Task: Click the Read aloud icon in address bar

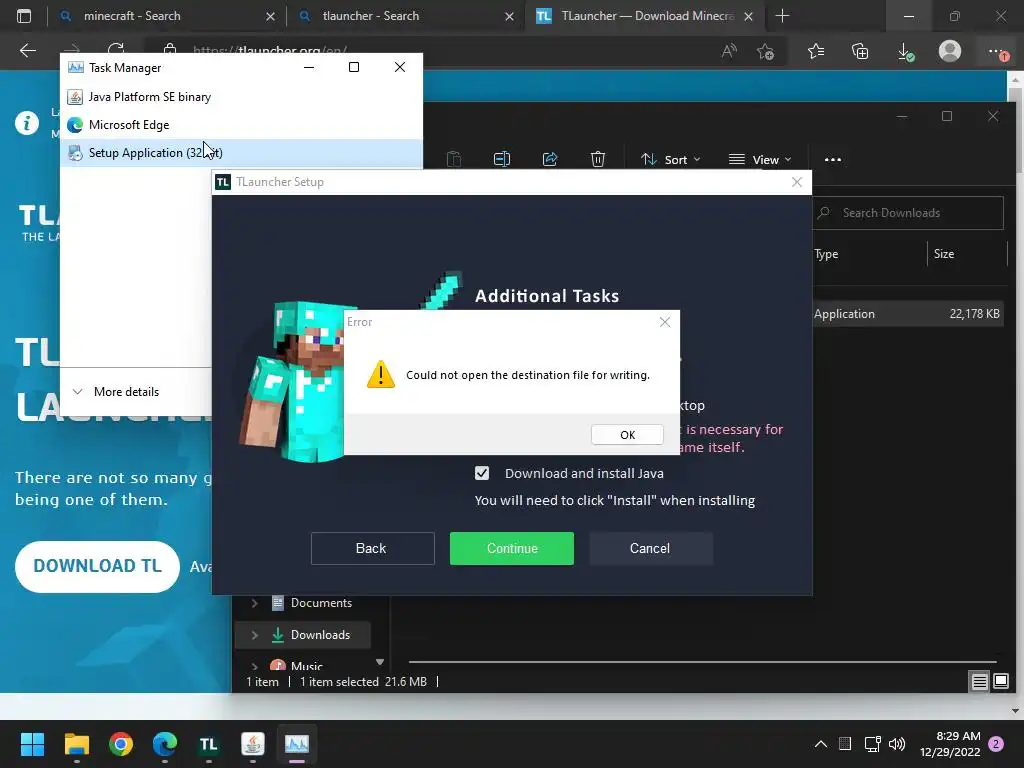Action: 729,51
